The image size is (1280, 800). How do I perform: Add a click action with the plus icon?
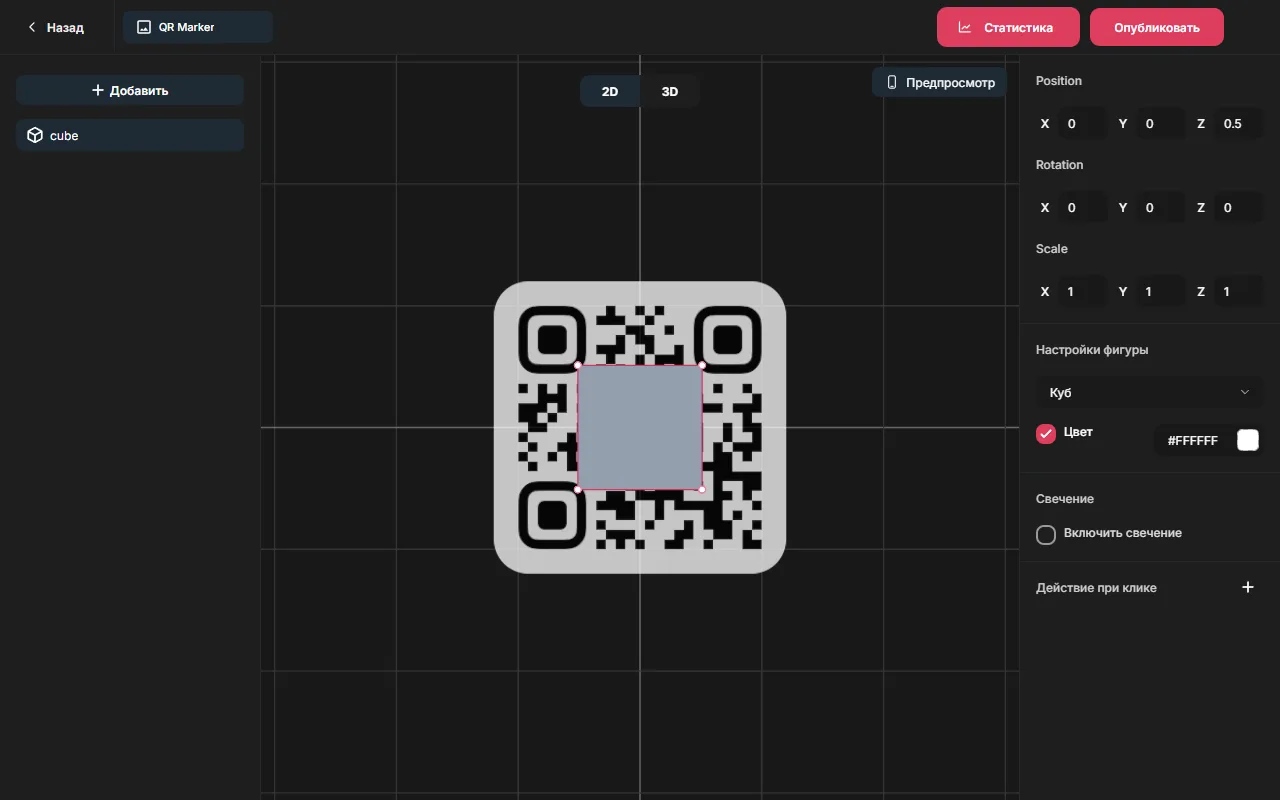coord(1248,587)
